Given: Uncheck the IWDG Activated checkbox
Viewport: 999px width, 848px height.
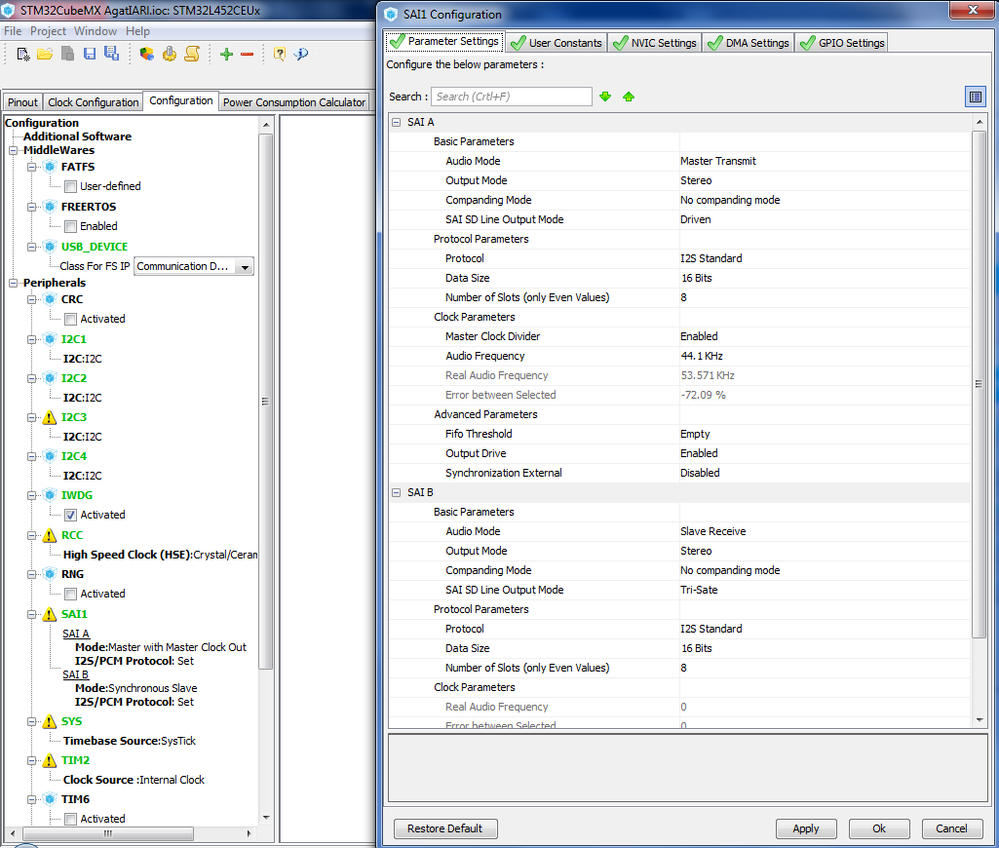Looking at the screenshot, I should tap(71, 515).
